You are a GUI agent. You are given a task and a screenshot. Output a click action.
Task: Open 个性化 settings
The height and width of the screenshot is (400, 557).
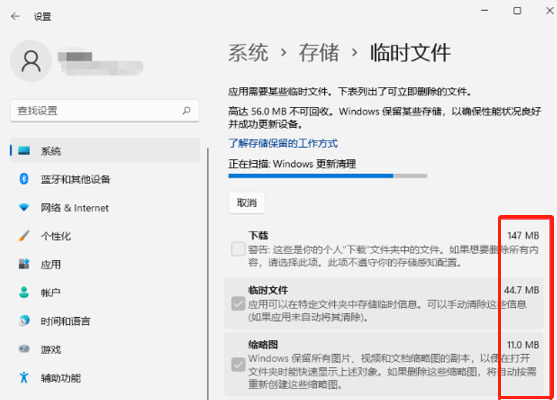coord(105,236)
